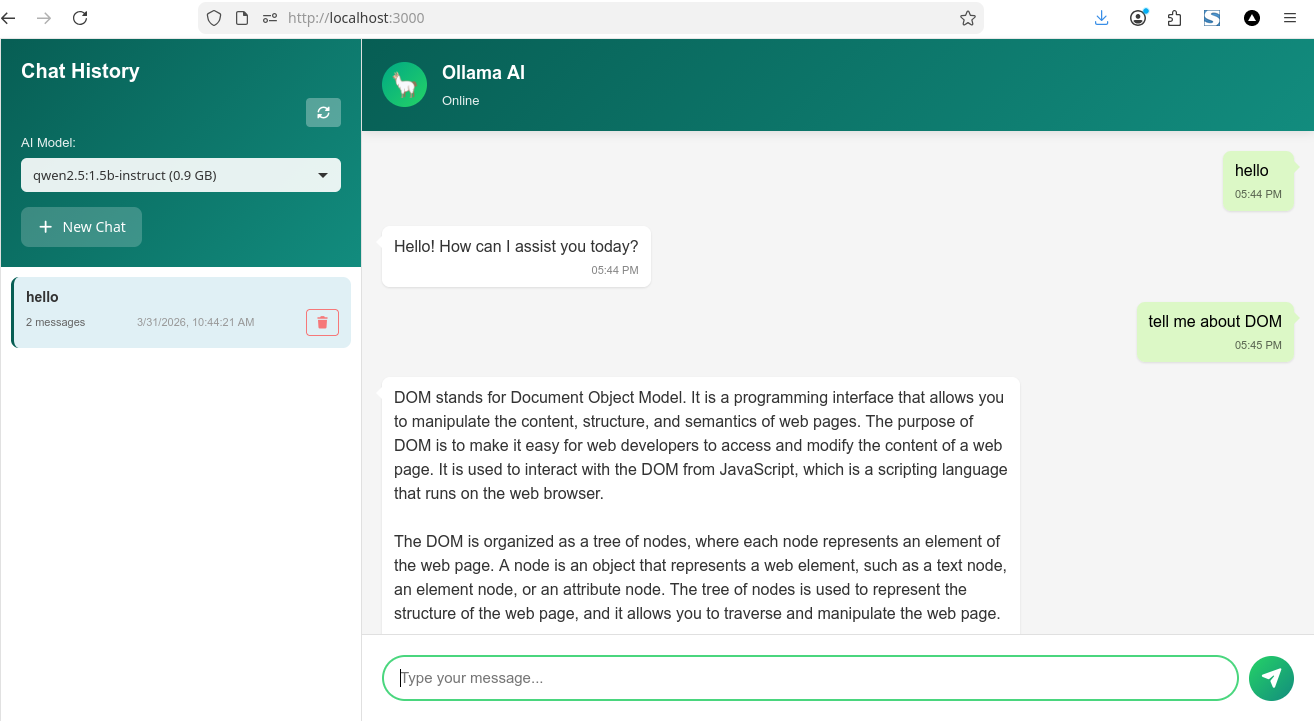Click the reload page icon
1314x721 pixels.
80,17
